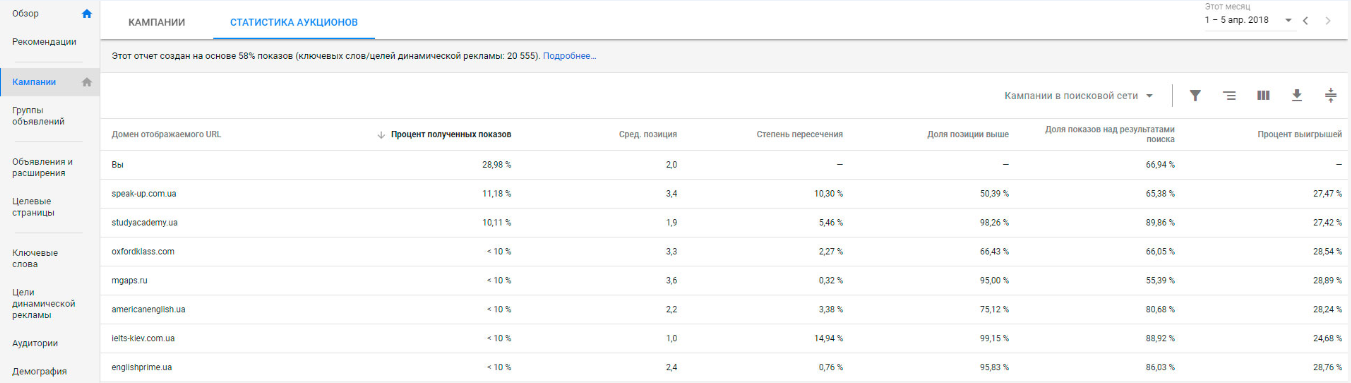Open Группы объявлений in the sidebar
The height and width of the screenshot is (383, 1351).
(x=39, y=116)
